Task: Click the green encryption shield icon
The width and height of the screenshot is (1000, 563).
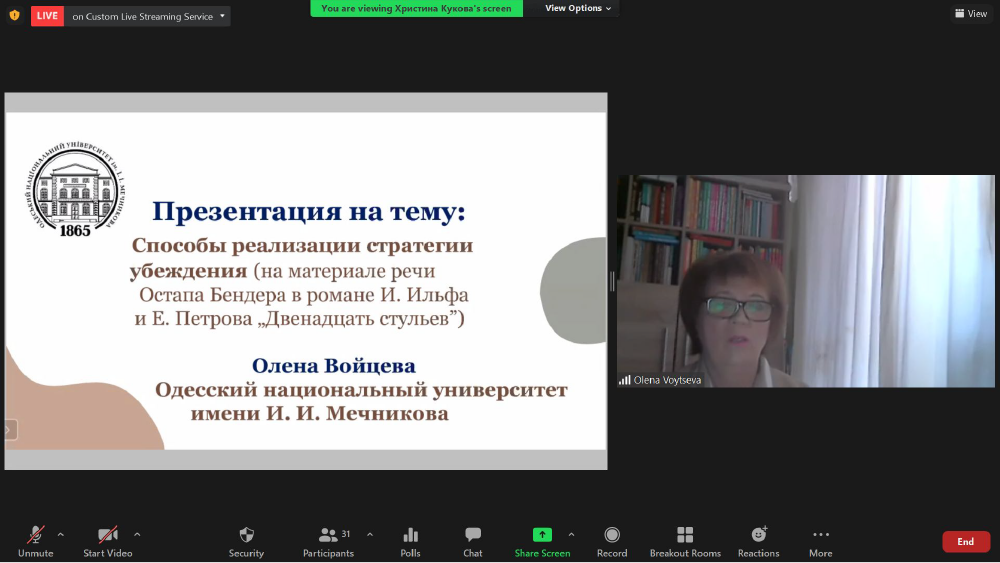Action: (x=14, y=15)
